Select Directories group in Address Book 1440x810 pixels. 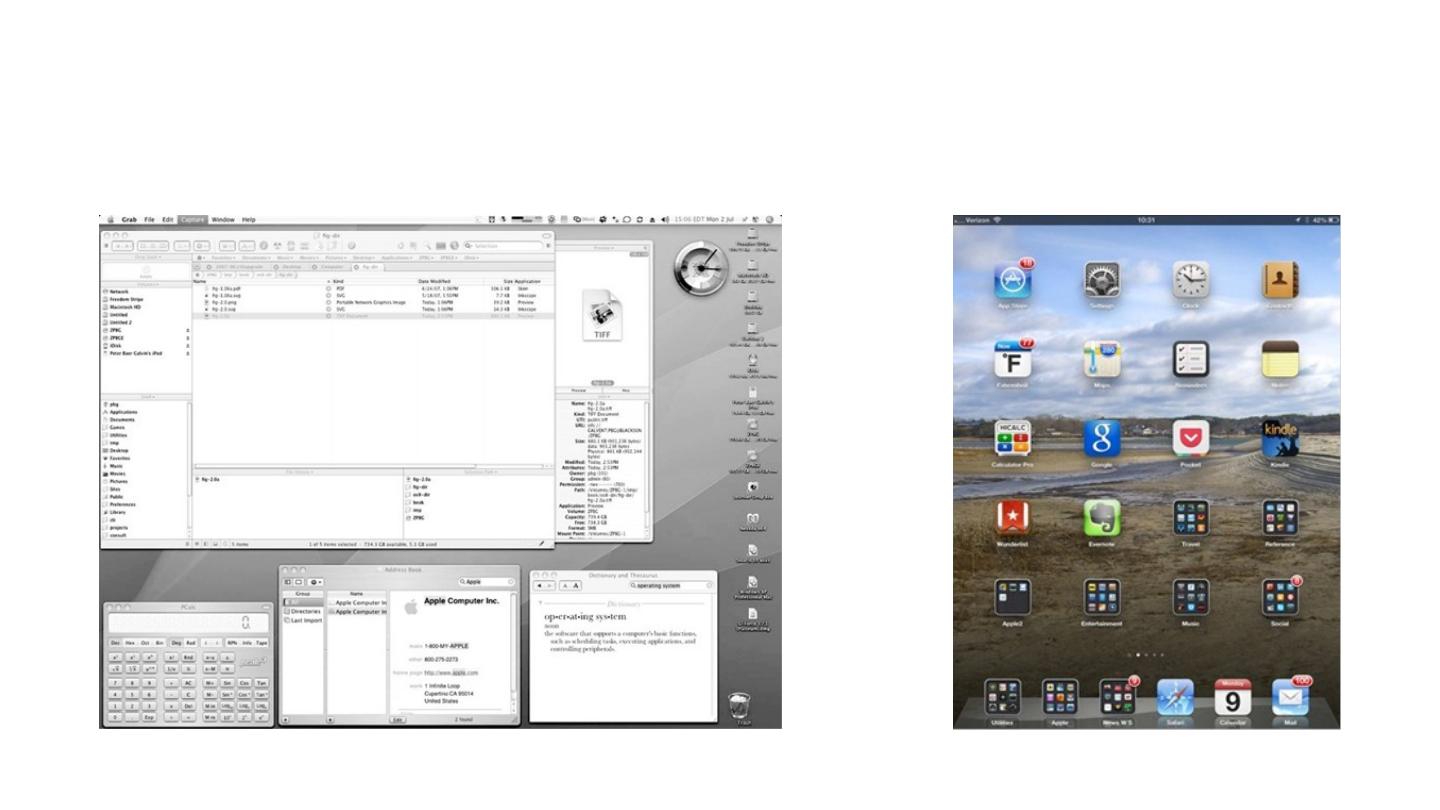(x=303, y=611)
